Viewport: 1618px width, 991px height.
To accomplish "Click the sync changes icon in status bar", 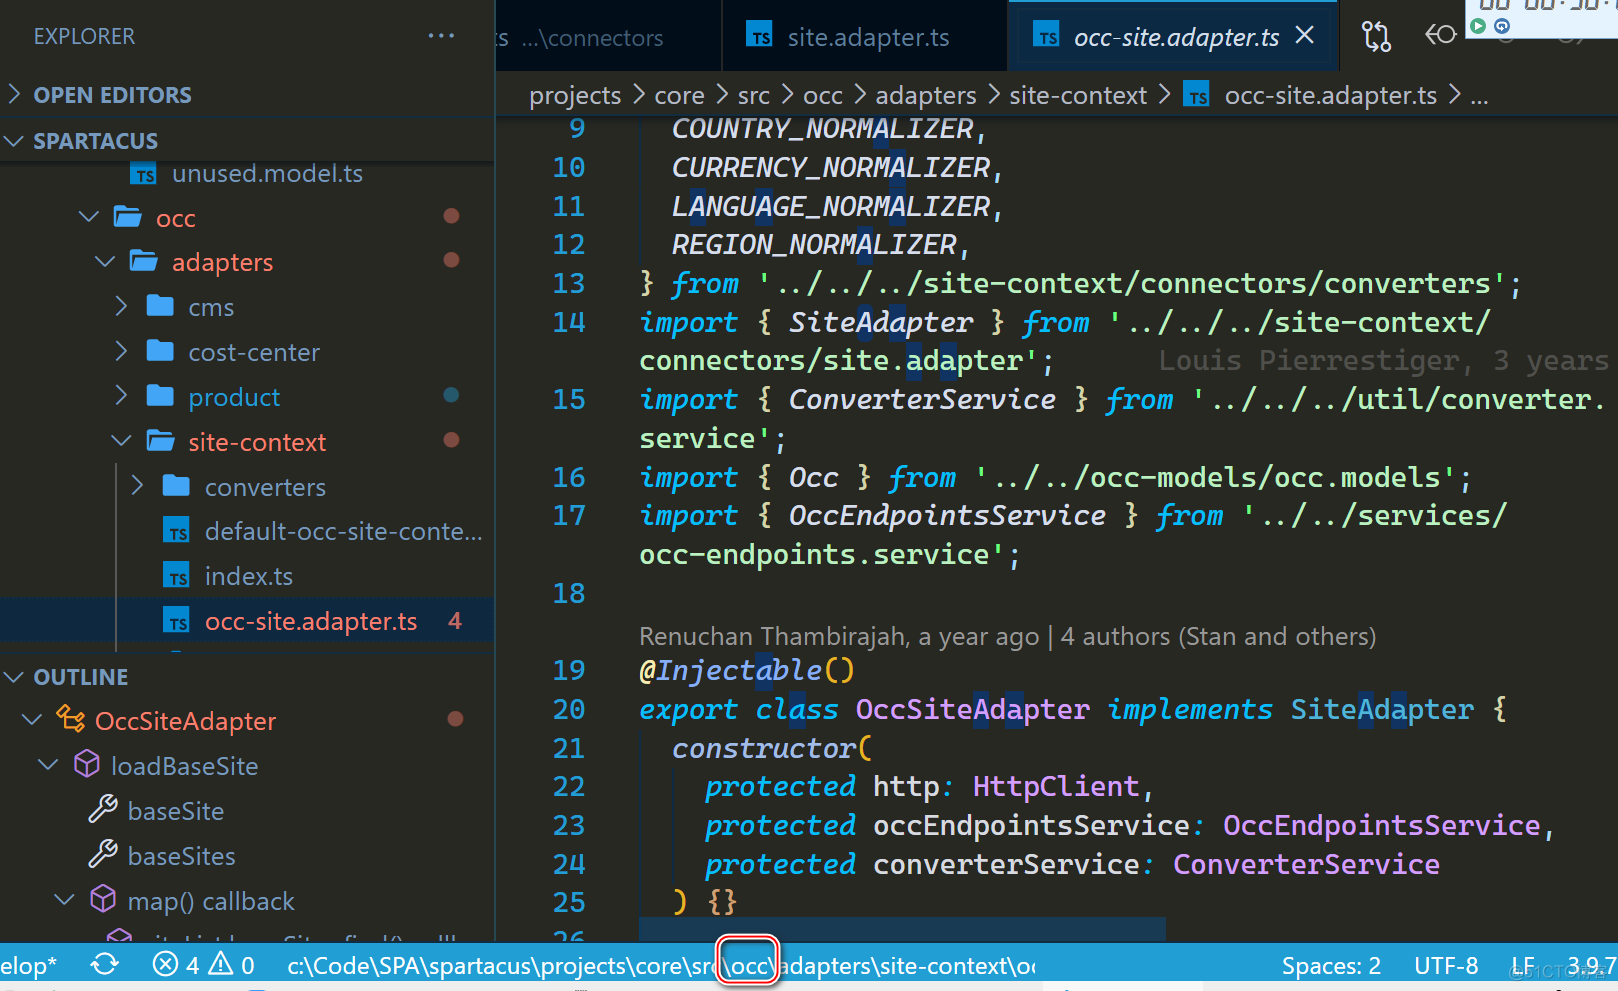I will pos(105,965).
